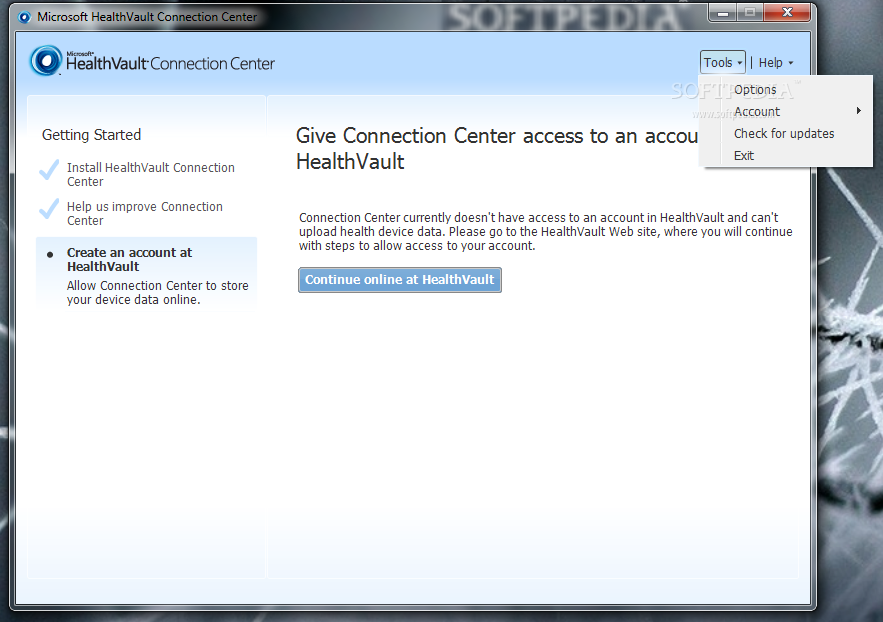883x622 pixels.
Task: Choose Check for updates menu item
Action: point(784,133)
